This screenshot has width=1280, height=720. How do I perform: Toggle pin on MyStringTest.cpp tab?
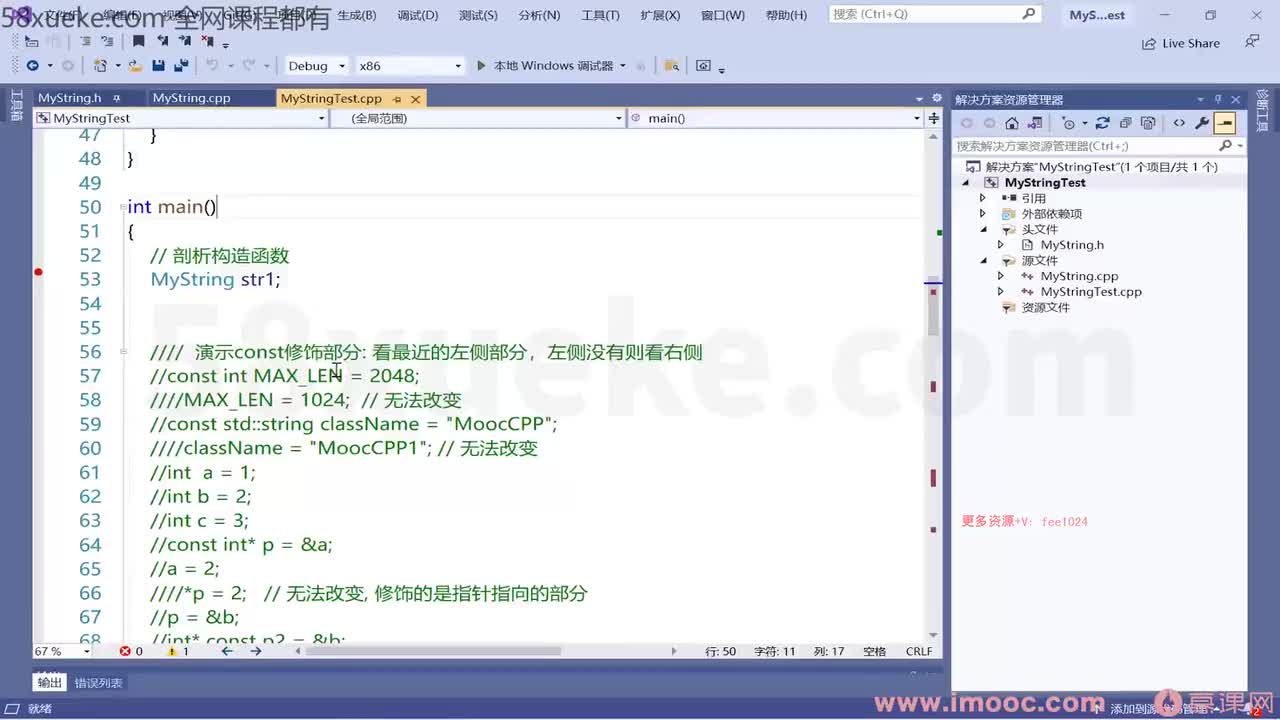click(x=397, y=99)
